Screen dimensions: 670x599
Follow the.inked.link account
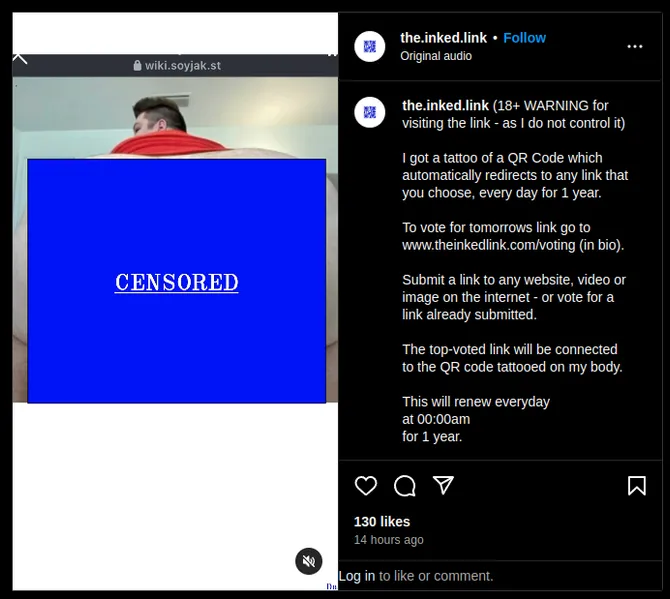point(524,38)
